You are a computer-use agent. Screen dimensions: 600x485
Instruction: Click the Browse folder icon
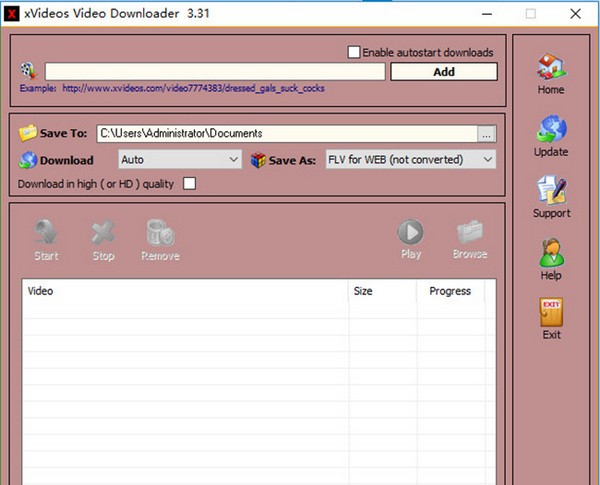coord(470,232)
